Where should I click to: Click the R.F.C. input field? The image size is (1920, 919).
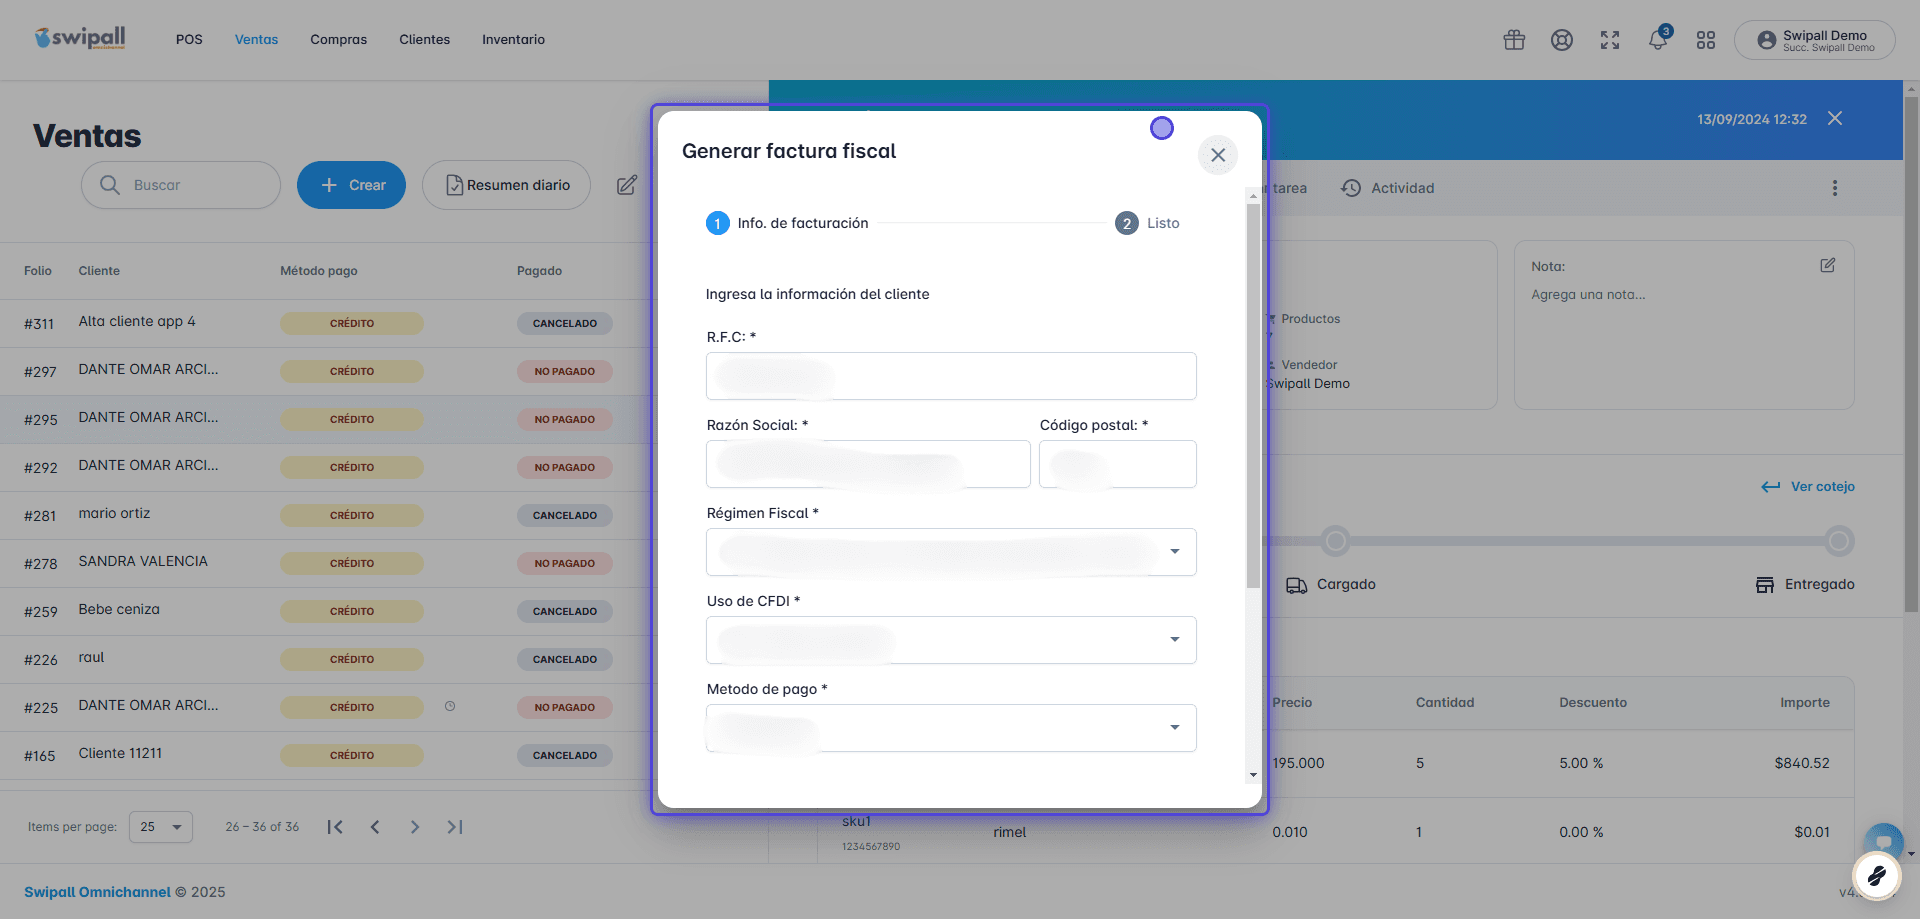(x=951, y=376)
